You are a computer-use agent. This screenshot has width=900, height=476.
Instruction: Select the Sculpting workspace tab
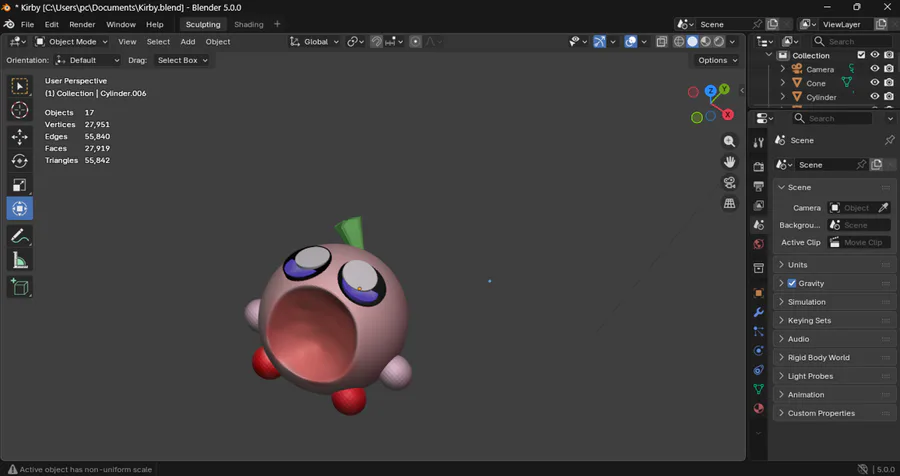pos(203,25)
